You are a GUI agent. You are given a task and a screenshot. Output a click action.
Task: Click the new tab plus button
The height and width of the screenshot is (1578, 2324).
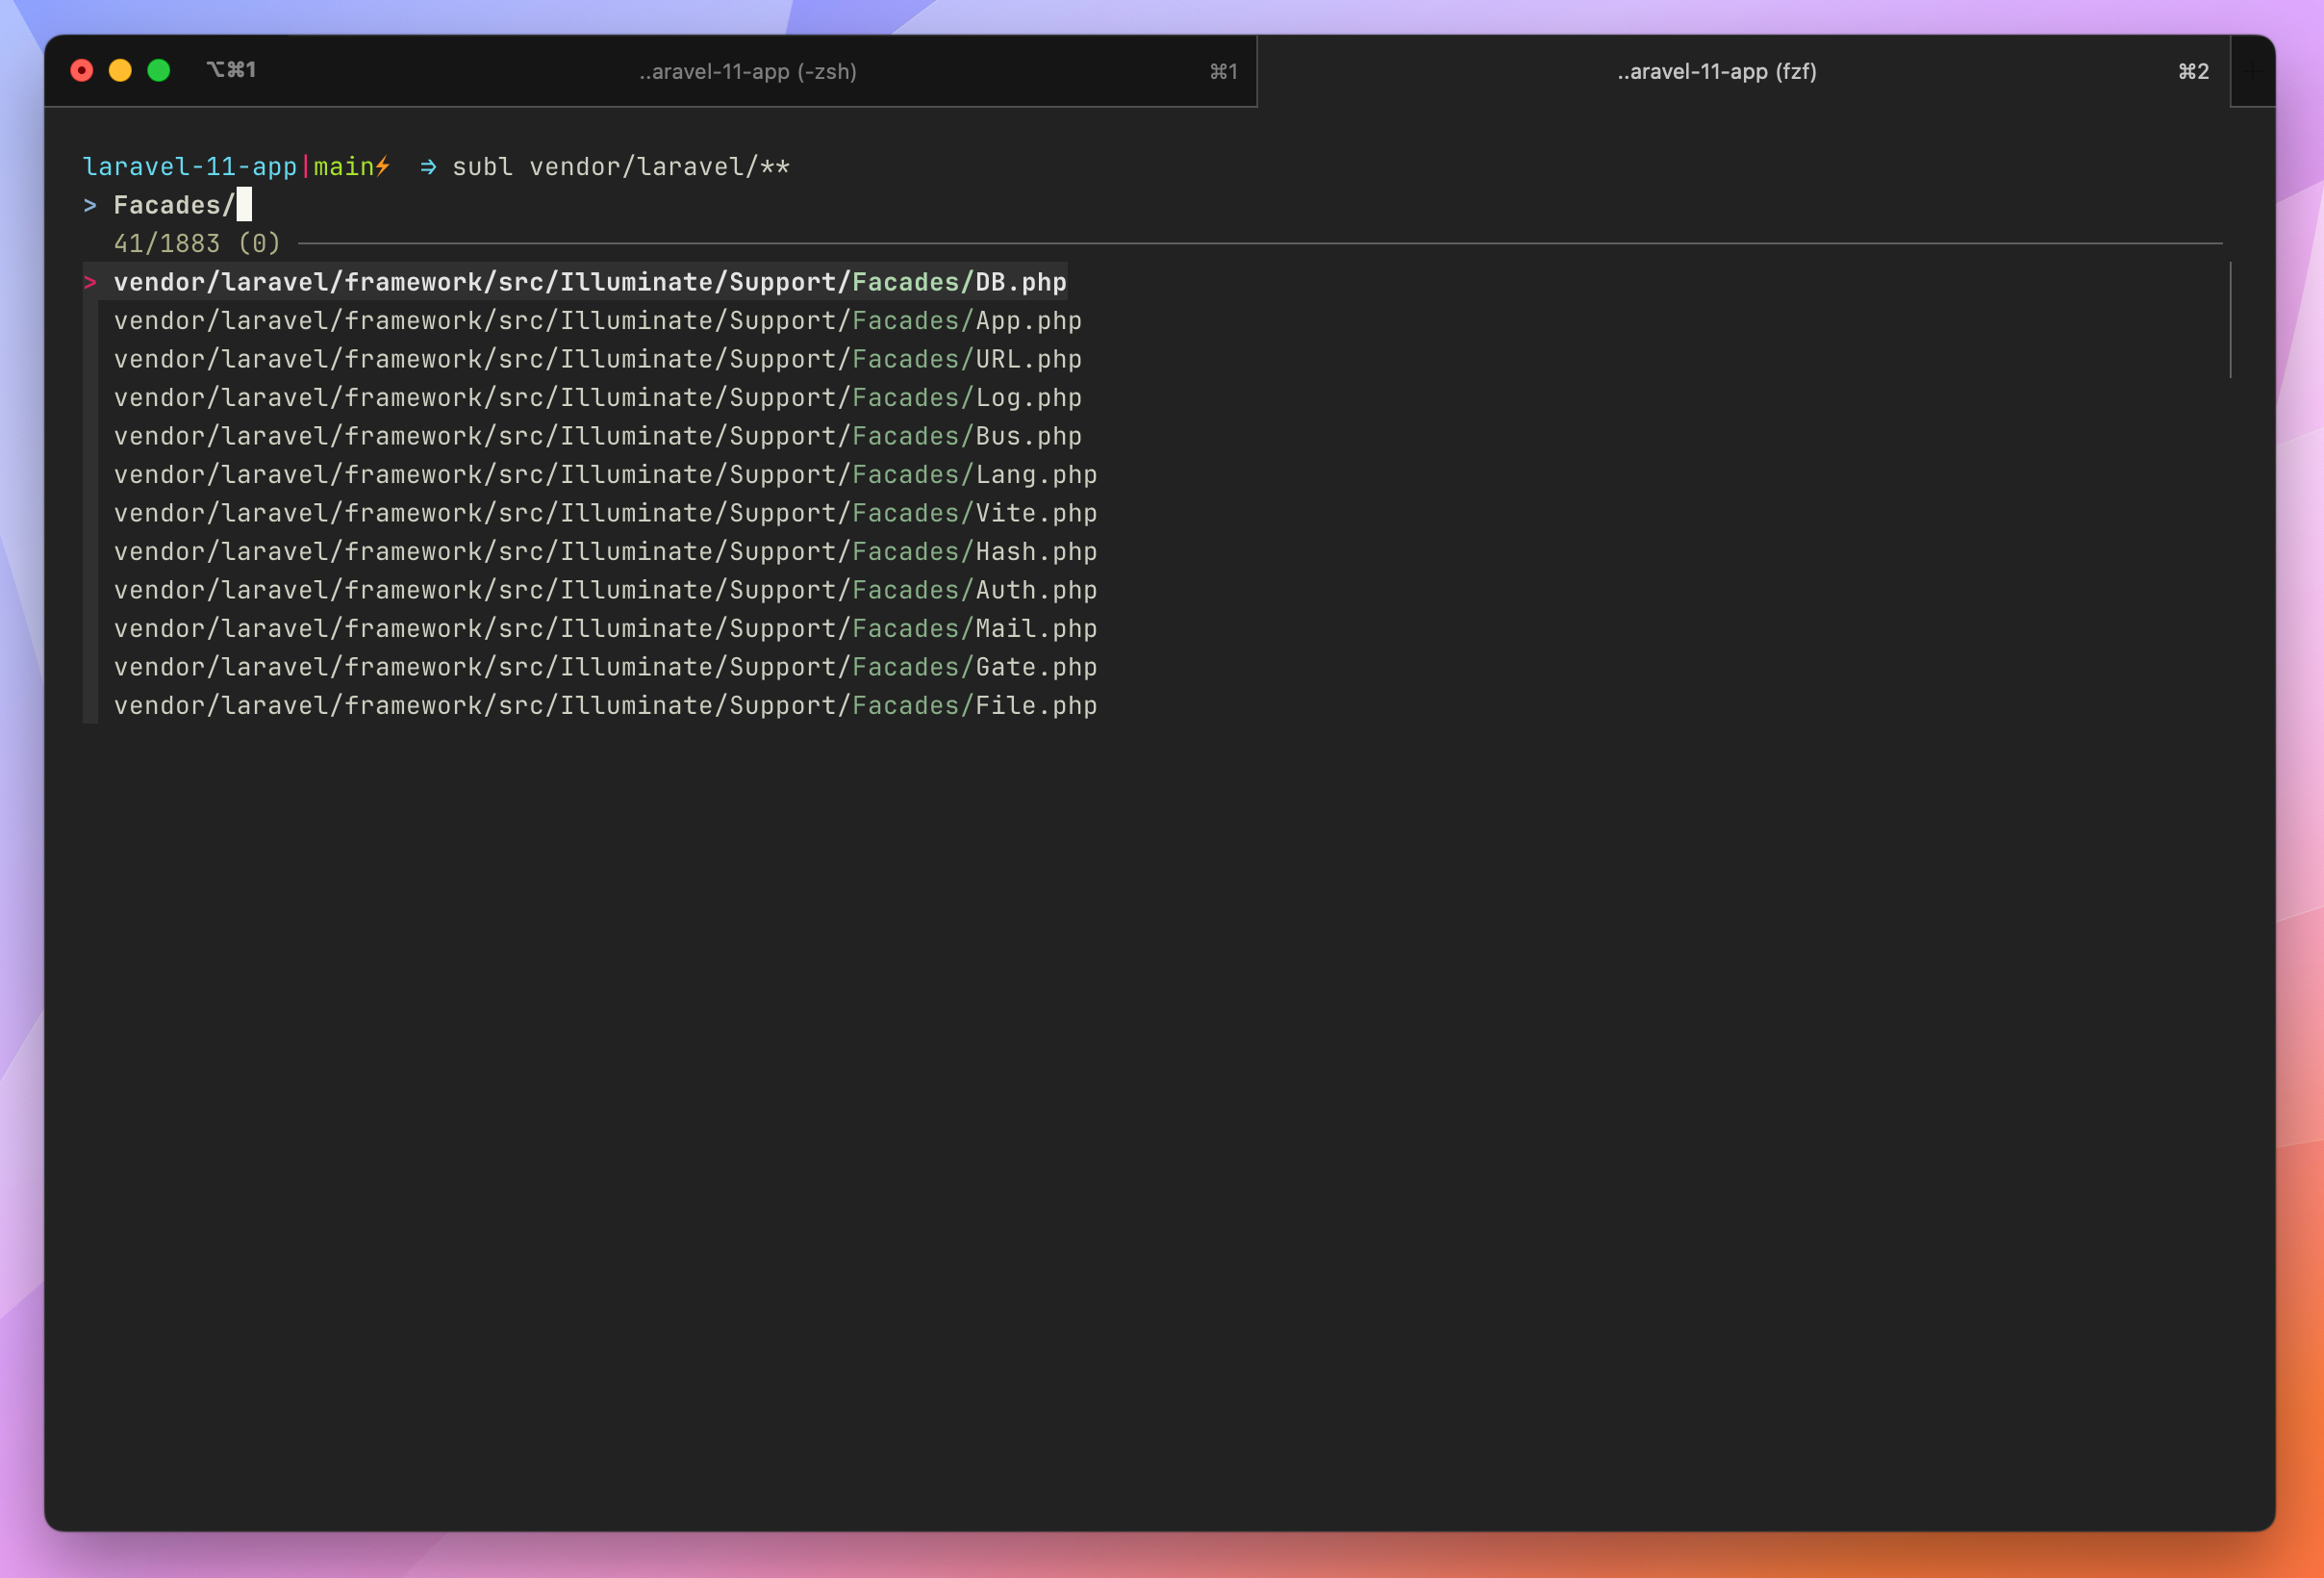(2251, 70)
